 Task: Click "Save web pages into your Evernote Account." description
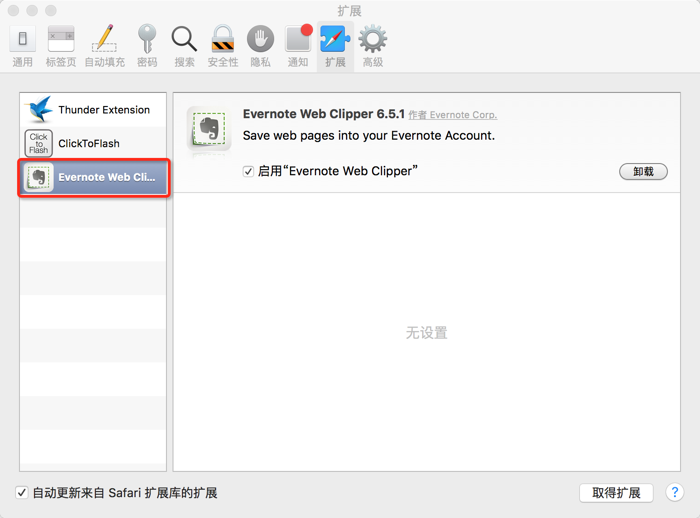pos(369,136)
